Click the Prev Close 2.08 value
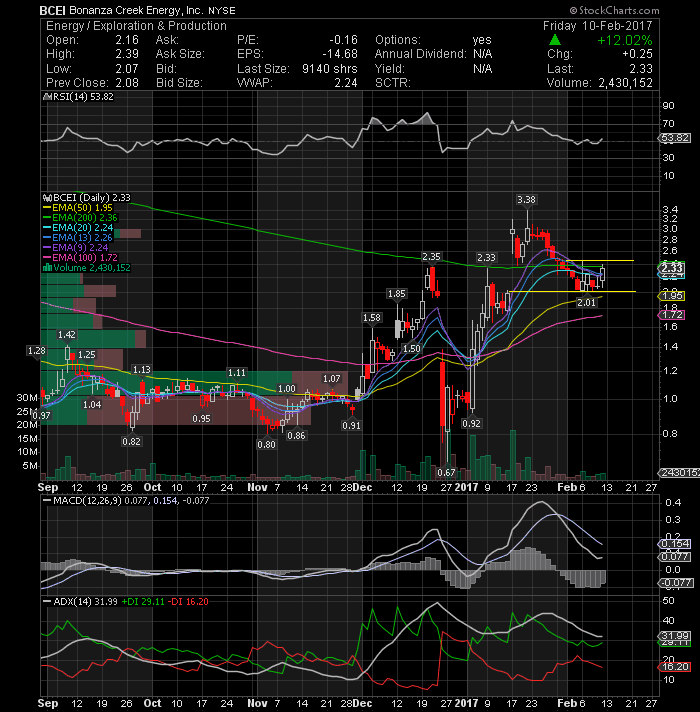This screenshot has width=700, height=712. coord(127,83)
